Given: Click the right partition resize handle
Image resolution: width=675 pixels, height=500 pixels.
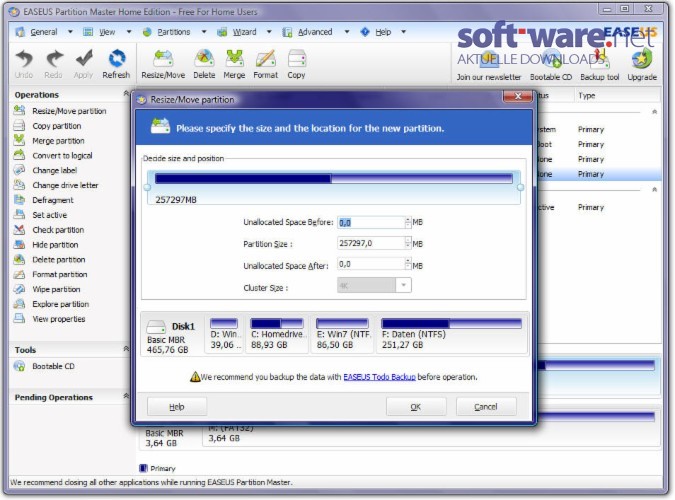Looking at the screenshot, I should (x=520, y=187).
